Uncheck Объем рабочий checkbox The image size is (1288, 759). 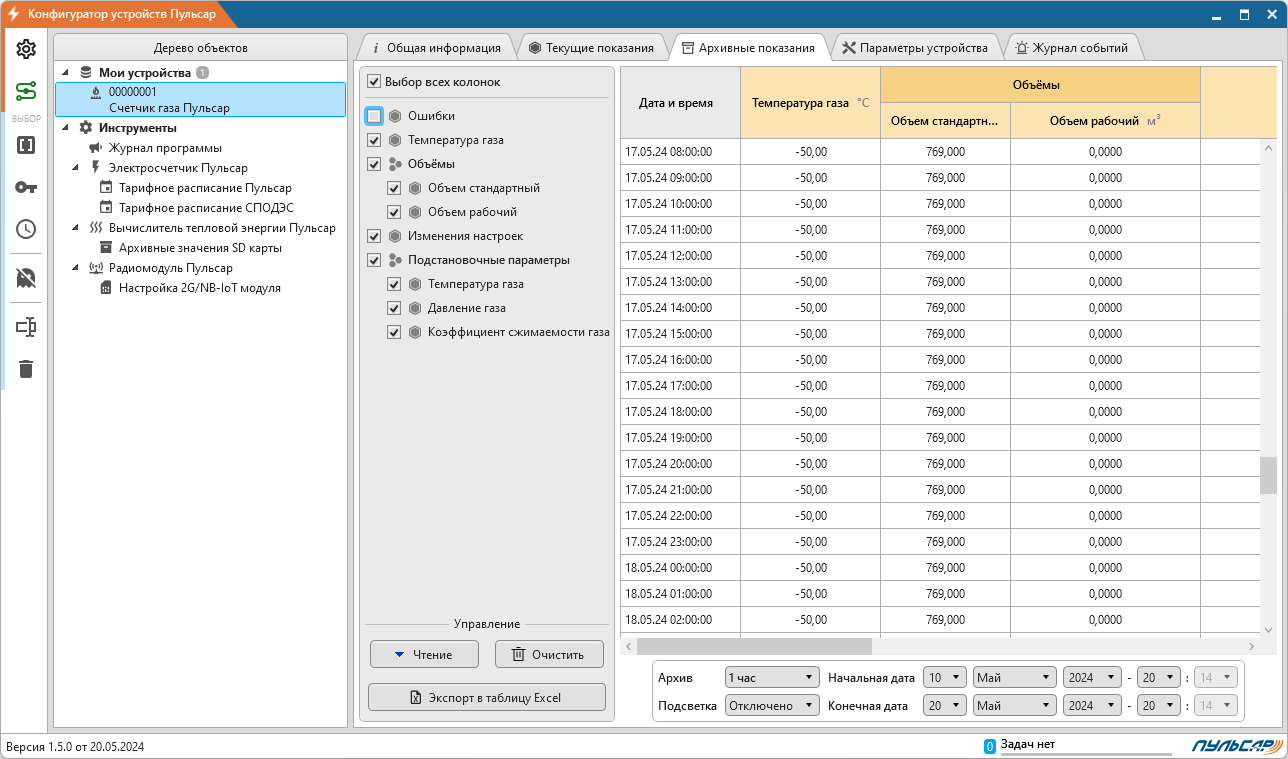pos(394,212)
